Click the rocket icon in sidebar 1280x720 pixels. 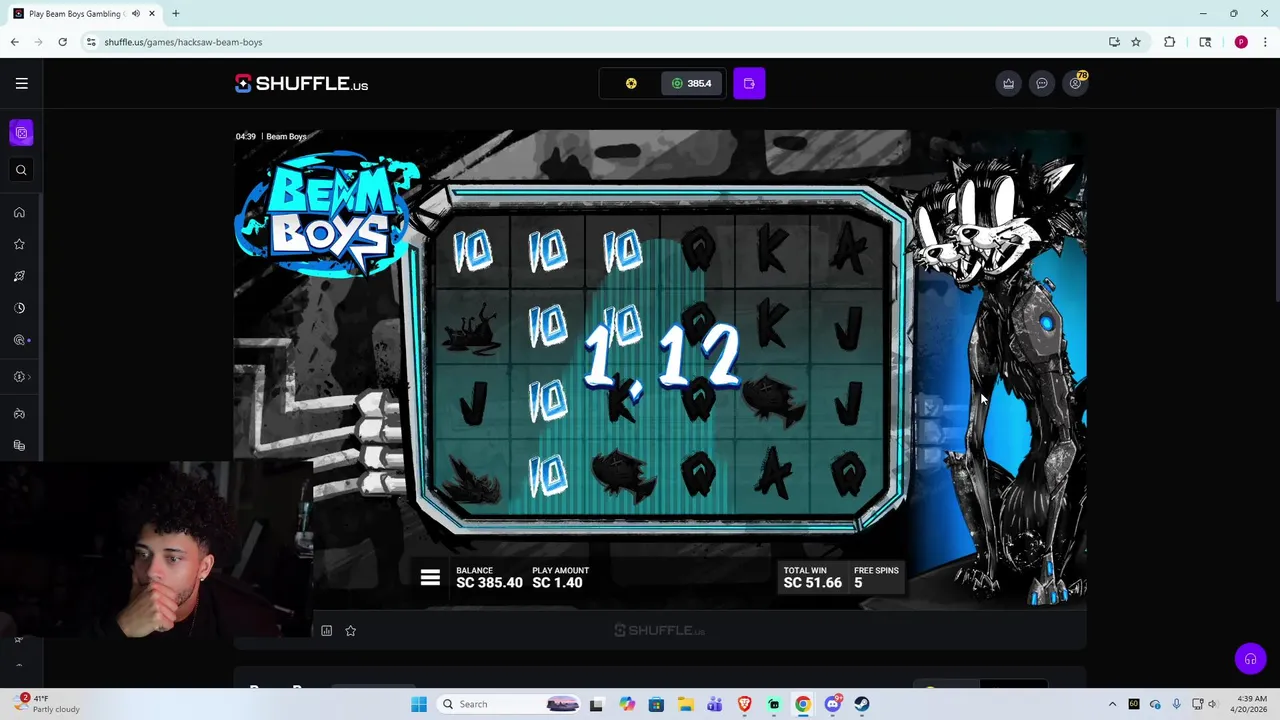(x=19, y=276)
